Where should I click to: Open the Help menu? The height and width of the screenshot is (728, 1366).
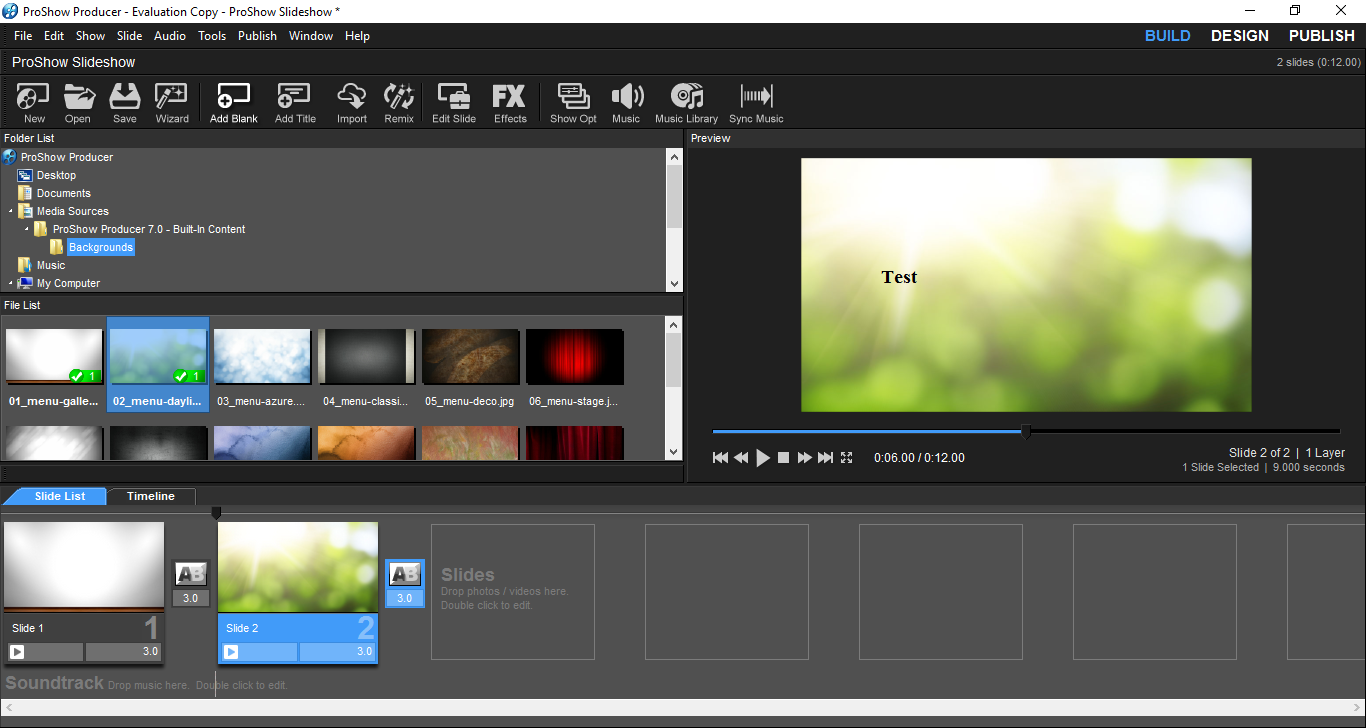(x=357, y=36)
